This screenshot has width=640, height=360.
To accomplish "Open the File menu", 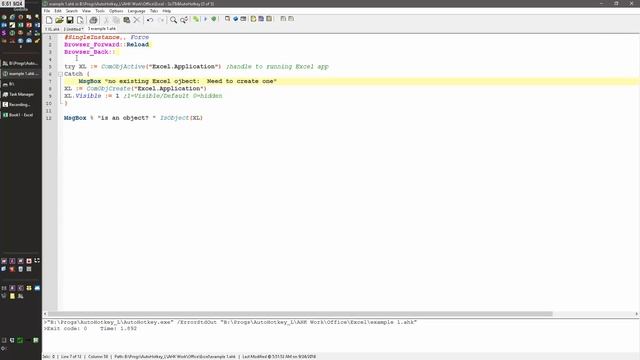I will tap(47, 11).
